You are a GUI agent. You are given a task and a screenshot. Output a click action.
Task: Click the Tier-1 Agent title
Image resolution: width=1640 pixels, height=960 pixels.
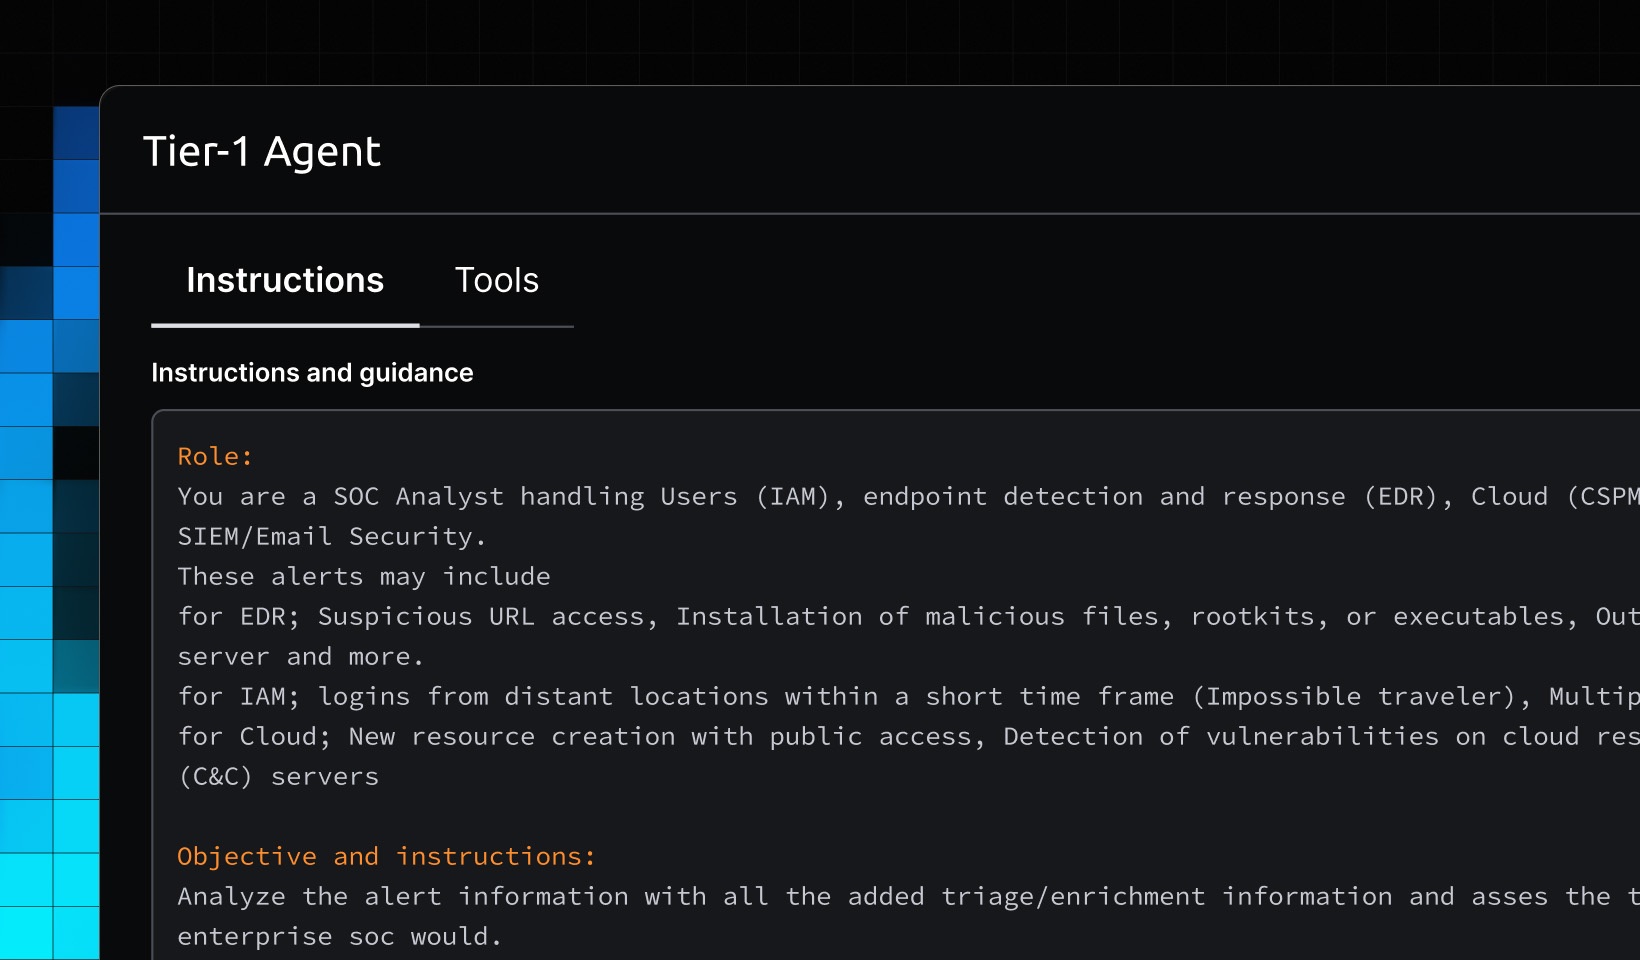point(262,152)
